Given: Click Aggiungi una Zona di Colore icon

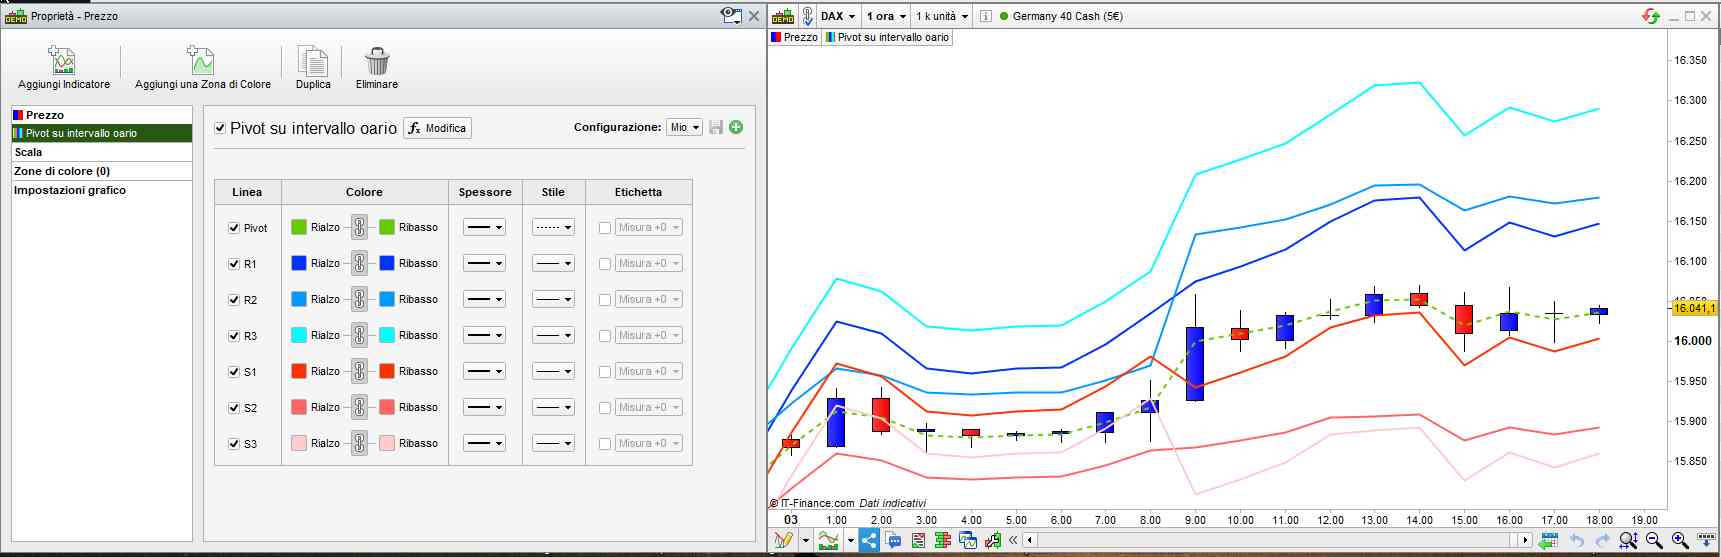Looking at the screenshot, I should coord(201,60).
